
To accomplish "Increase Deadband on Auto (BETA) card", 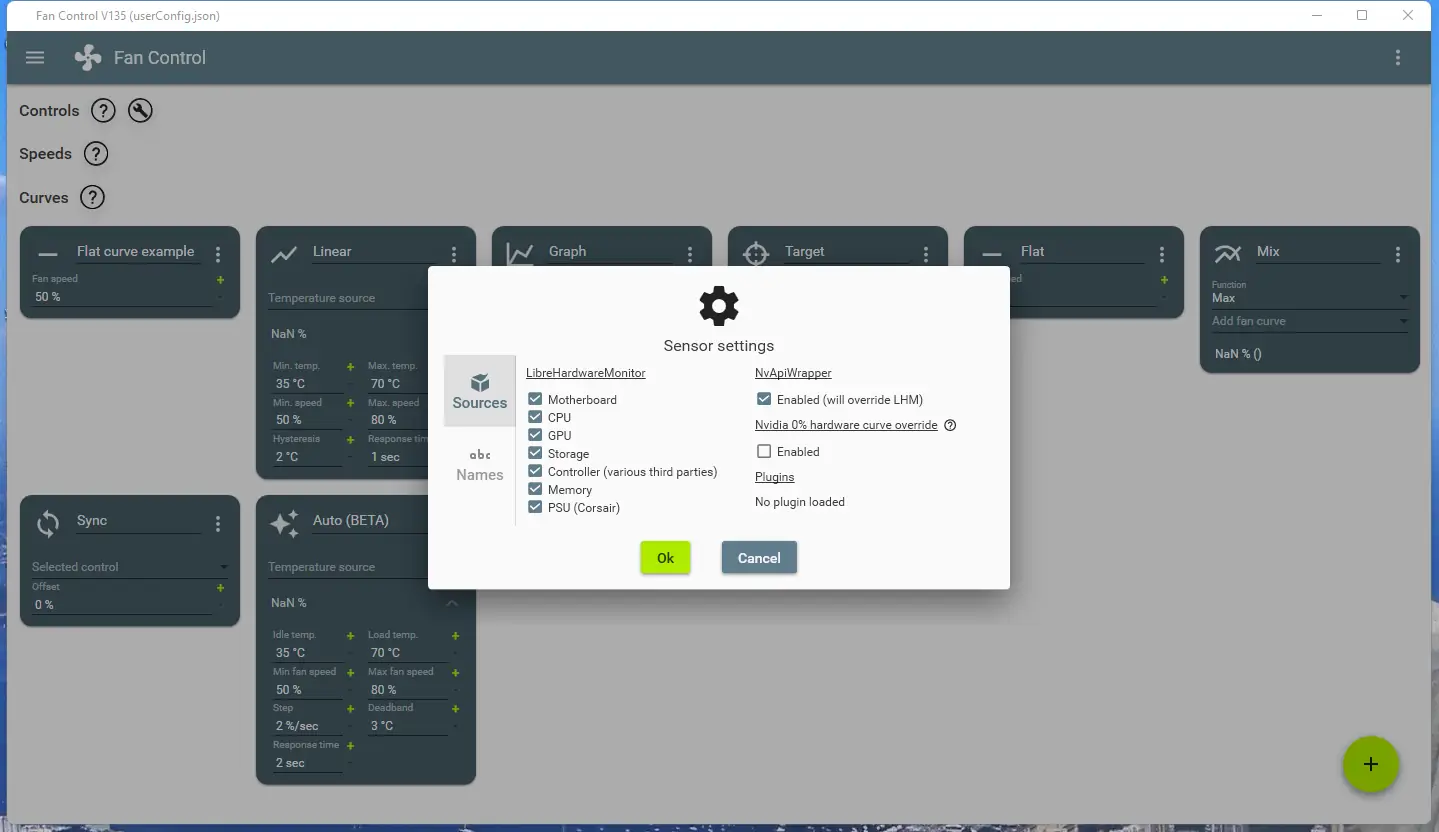I will pyautogui.click(x=455, y=709).
